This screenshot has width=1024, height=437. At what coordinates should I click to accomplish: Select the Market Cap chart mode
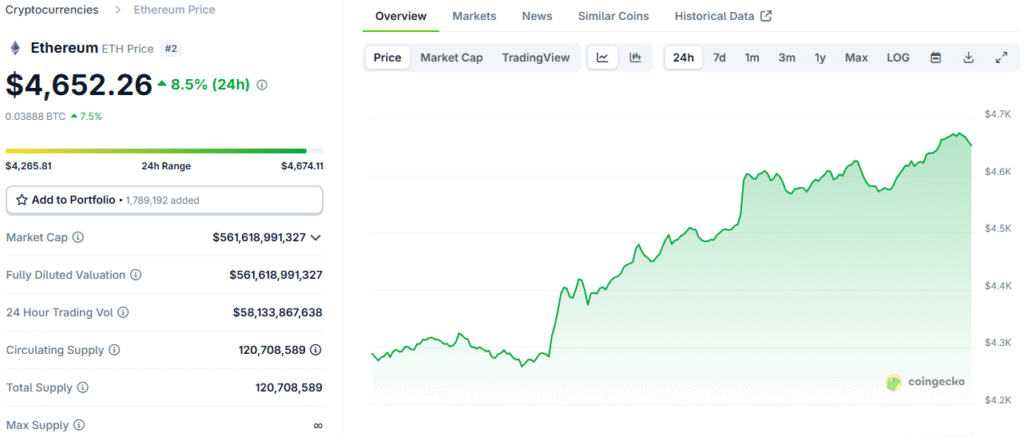click(451, 57)
